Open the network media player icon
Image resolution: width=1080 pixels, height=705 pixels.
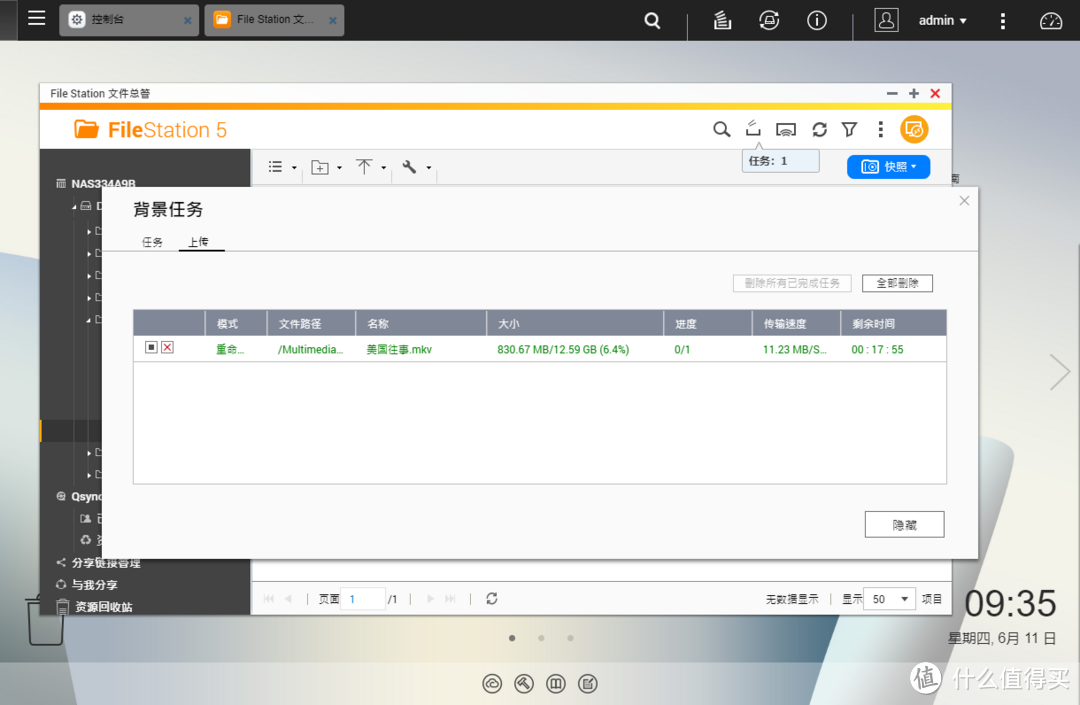(x=786, y=129)
